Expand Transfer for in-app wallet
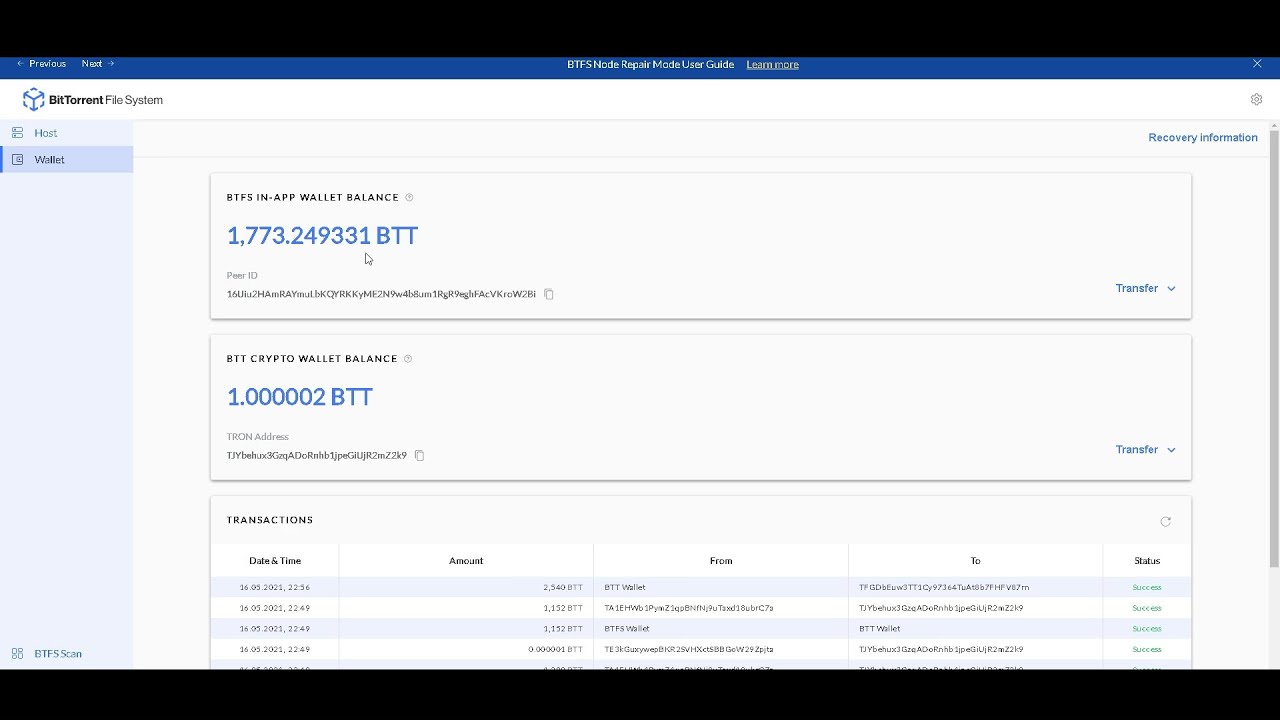The image size is (1280, 720). (x=1145, y=288)
